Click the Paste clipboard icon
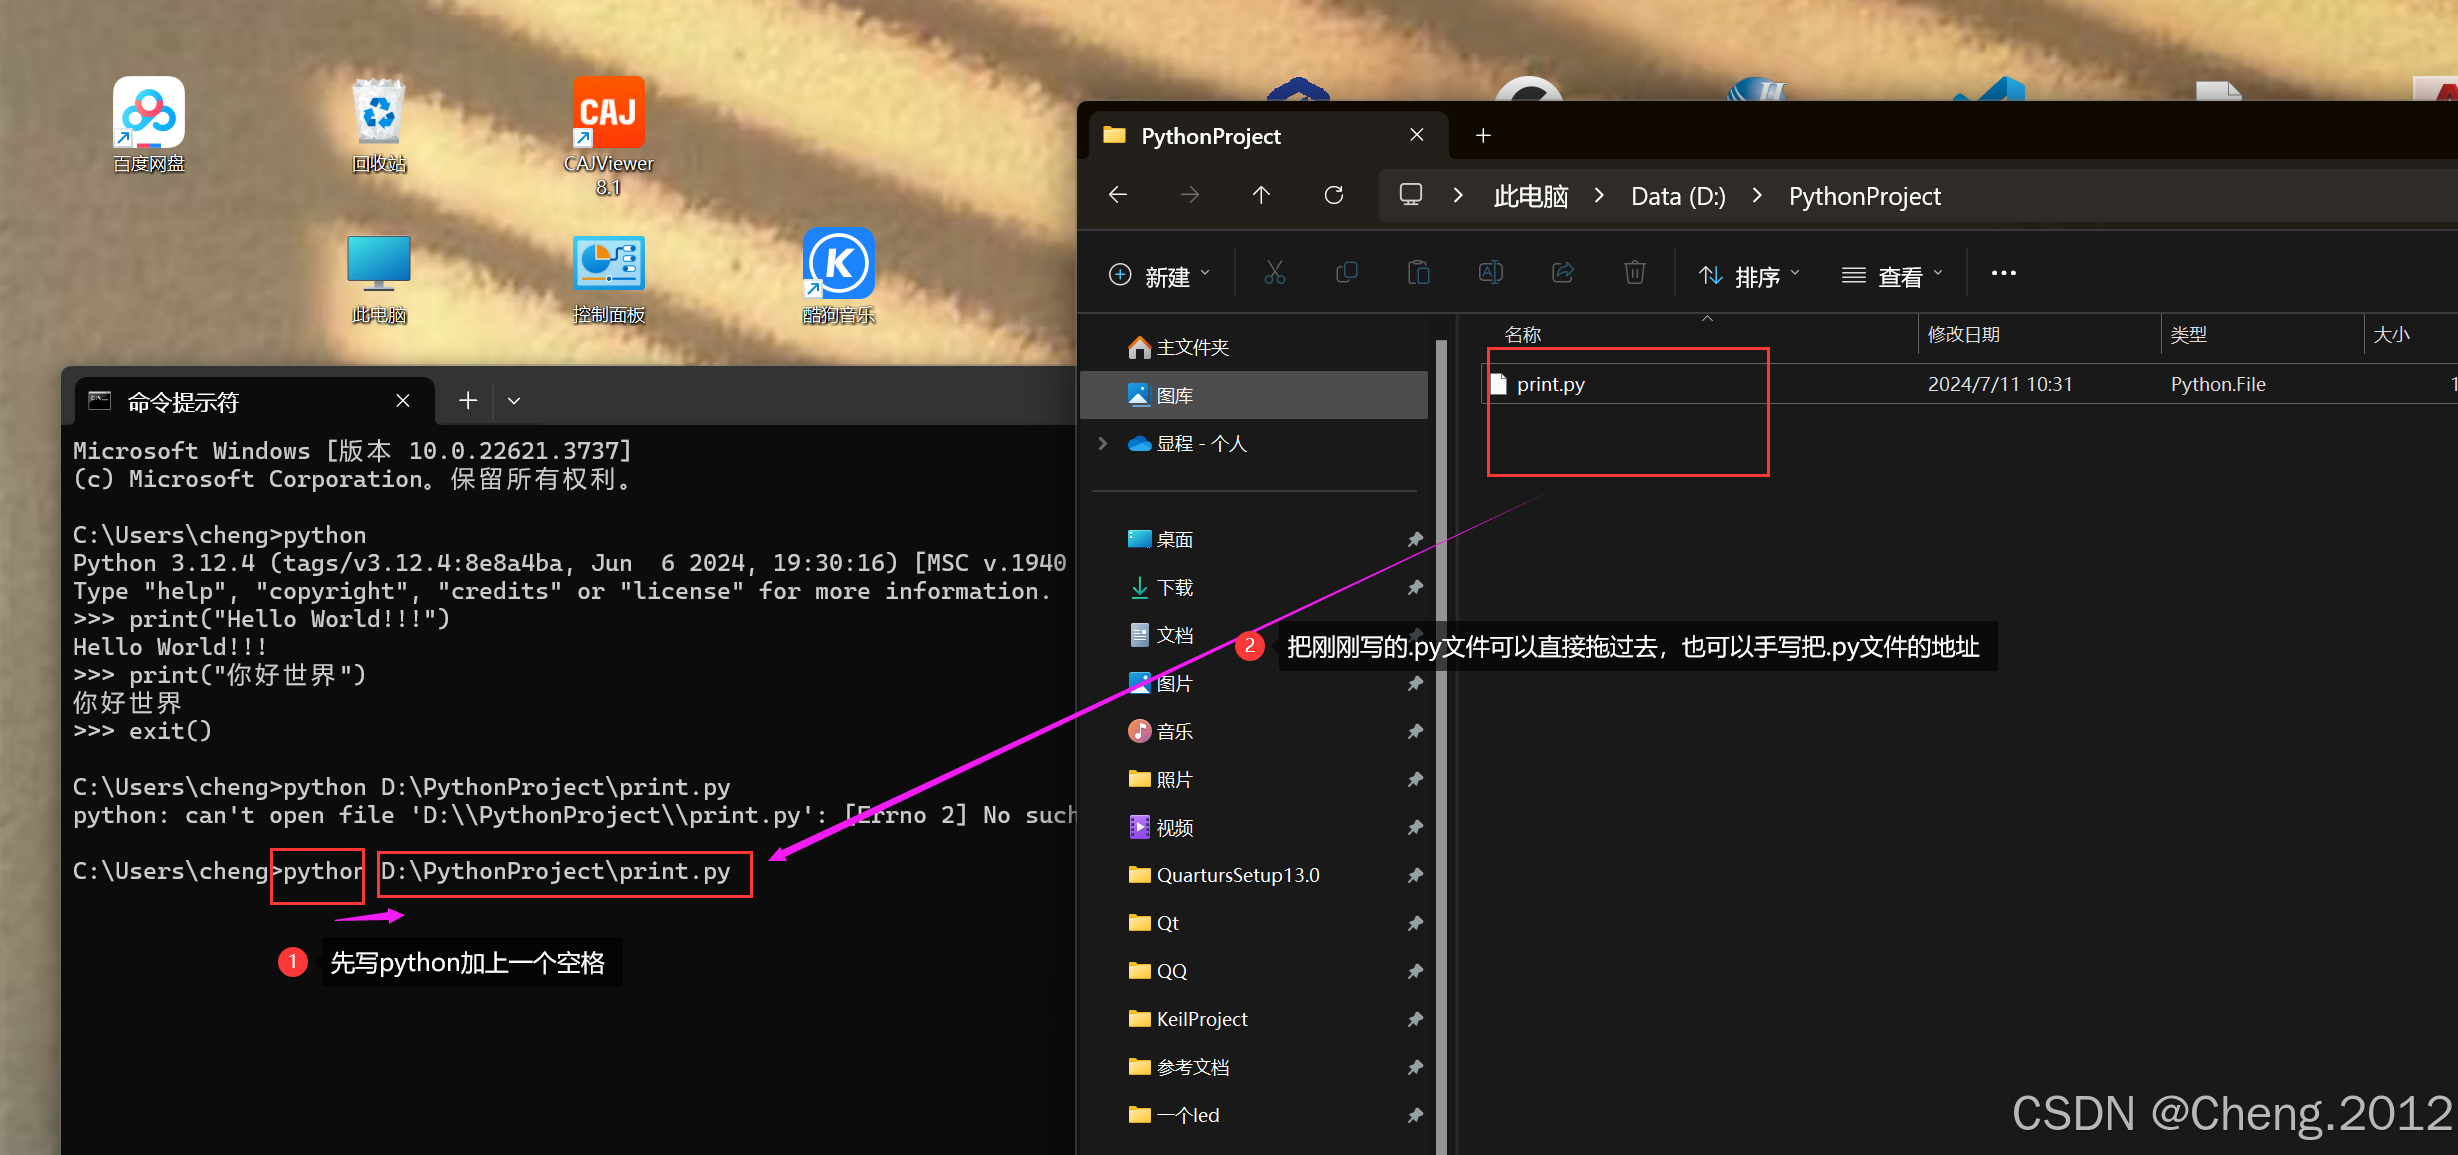Viewport: 2458px width, 1155px height. coord(1418,273)
